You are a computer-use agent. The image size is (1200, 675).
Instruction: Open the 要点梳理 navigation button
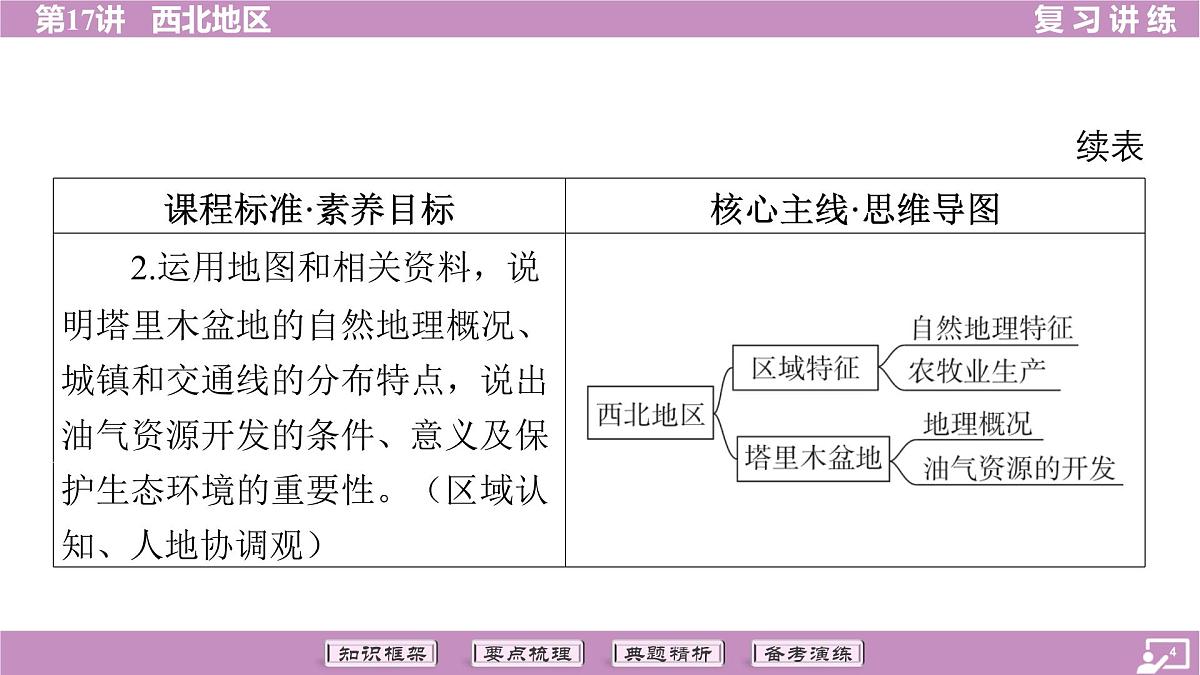[x=526, y=654]
